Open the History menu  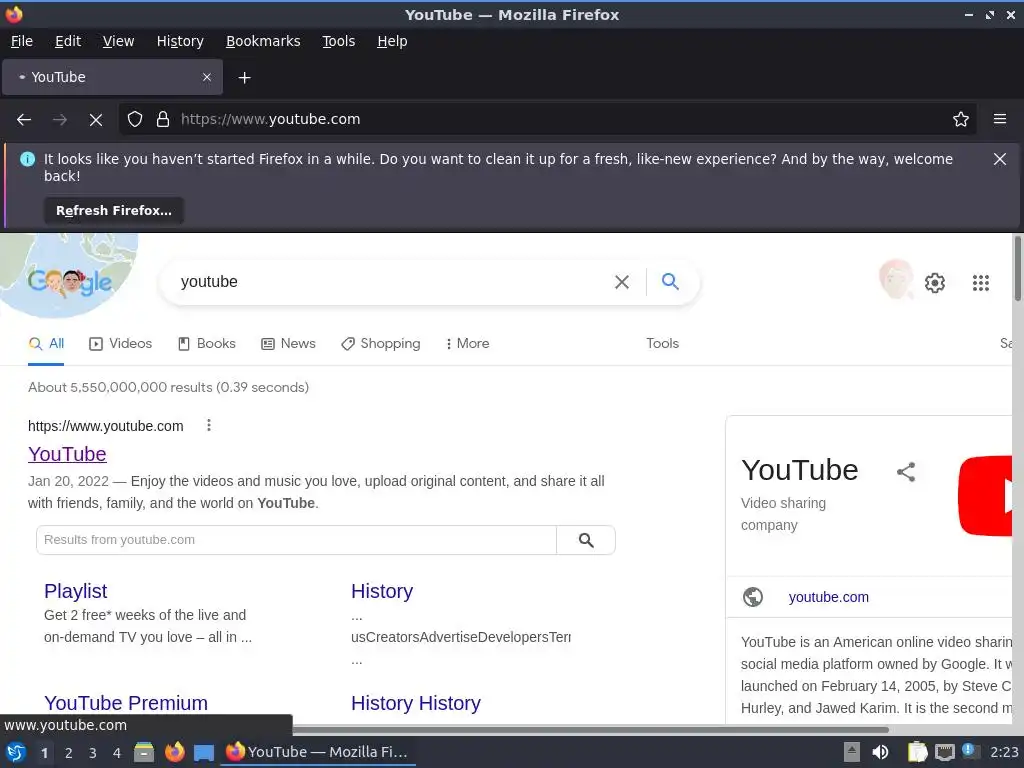point(180,41)
